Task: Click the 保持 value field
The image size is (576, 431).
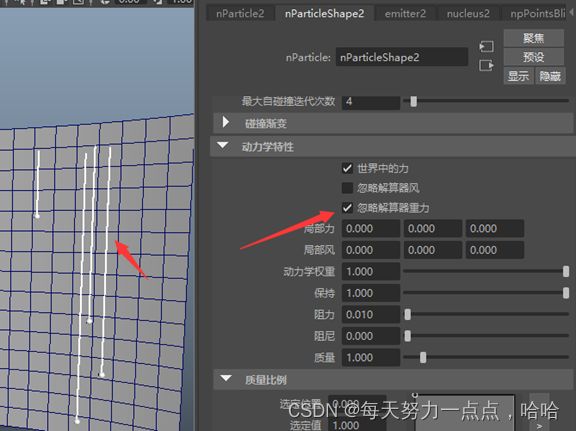Action: [371, 293]
